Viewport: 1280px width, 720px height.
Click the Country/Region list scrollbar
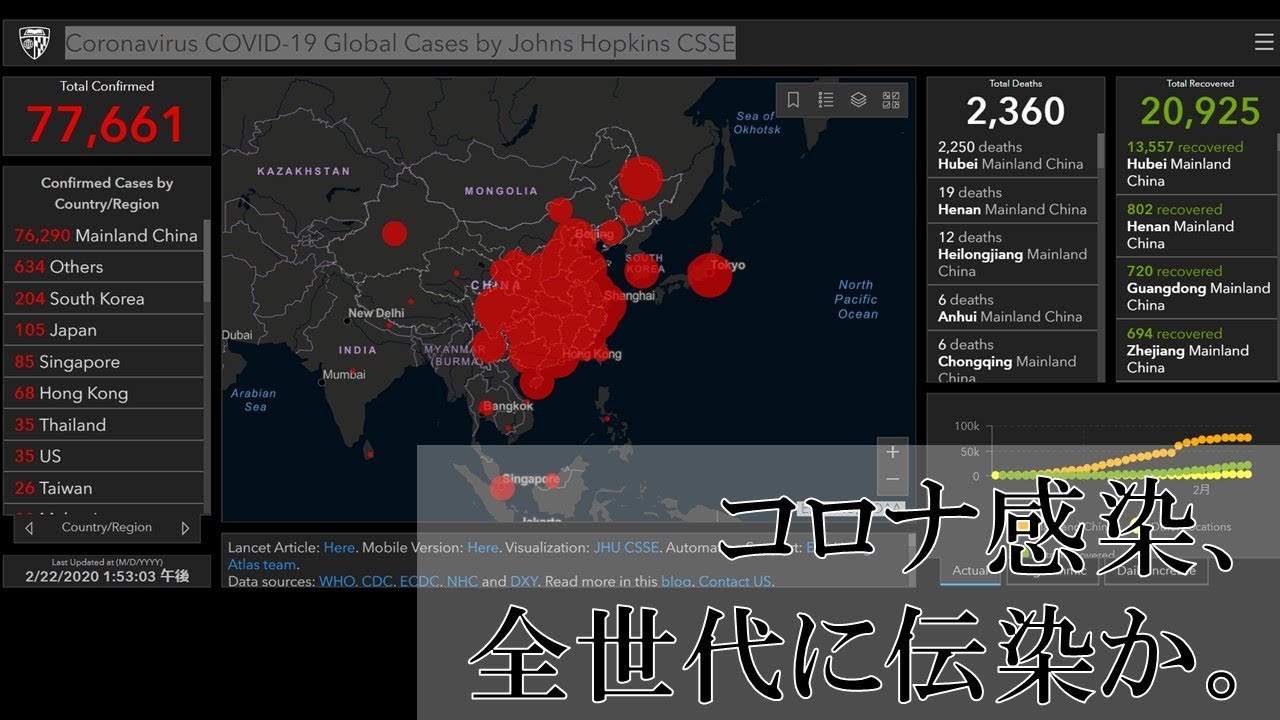[207, 260]
